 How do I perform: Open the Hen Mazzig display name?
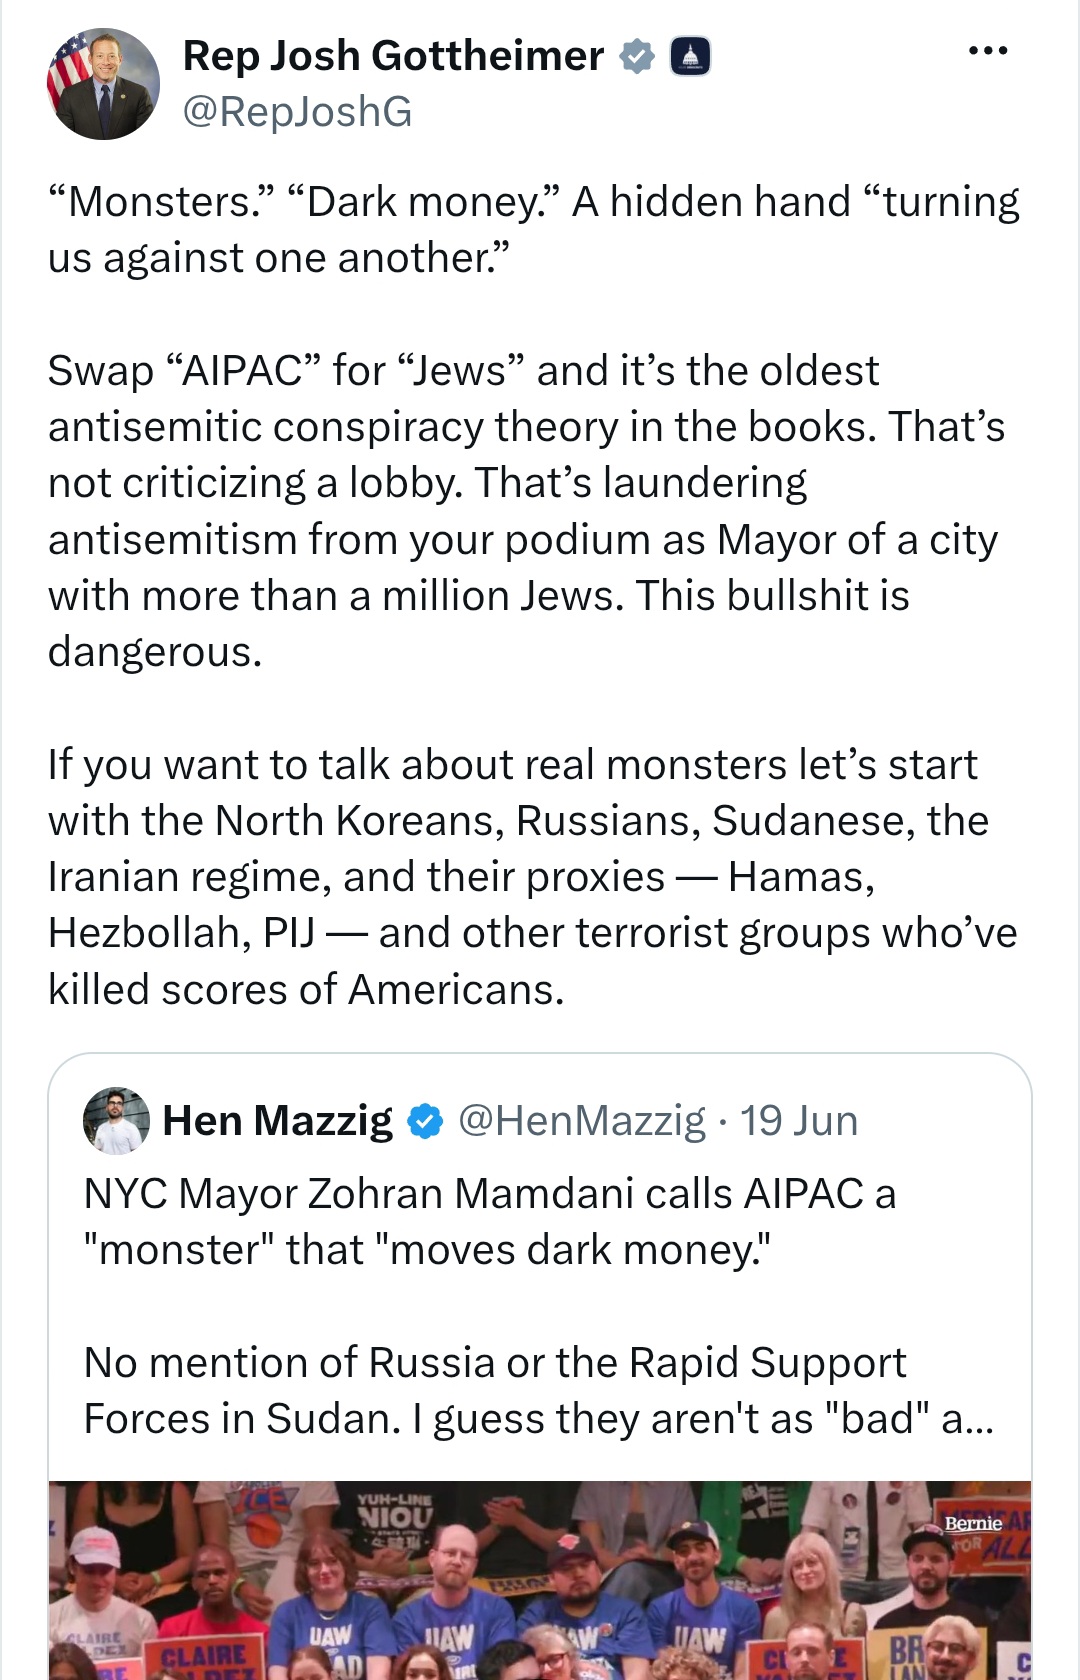(278, 1121)
